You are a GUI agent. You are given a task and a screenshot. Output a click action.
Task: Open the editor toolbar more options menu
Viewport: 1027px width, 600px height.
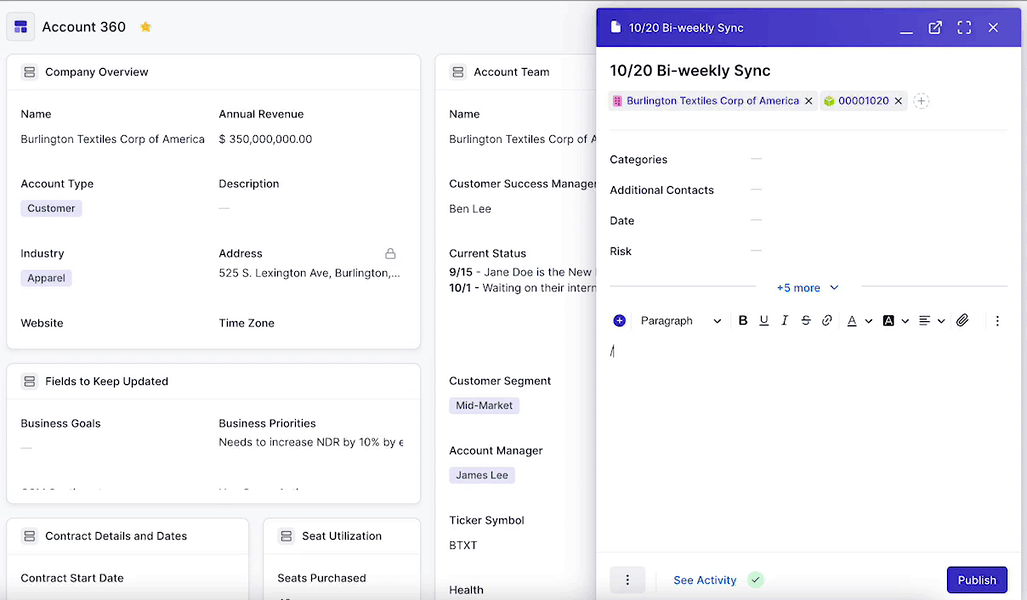click(997, 320)
